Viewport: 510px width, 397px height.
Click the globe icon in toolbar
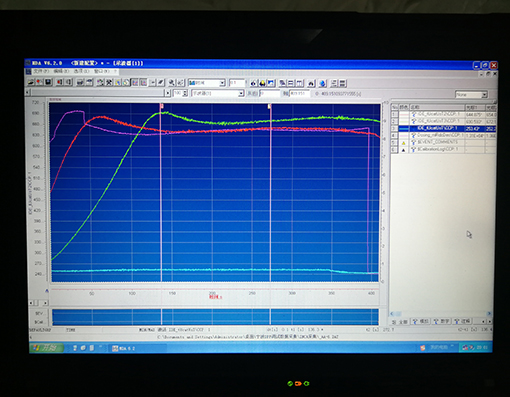pyautogui.click(x=322, y=83)
